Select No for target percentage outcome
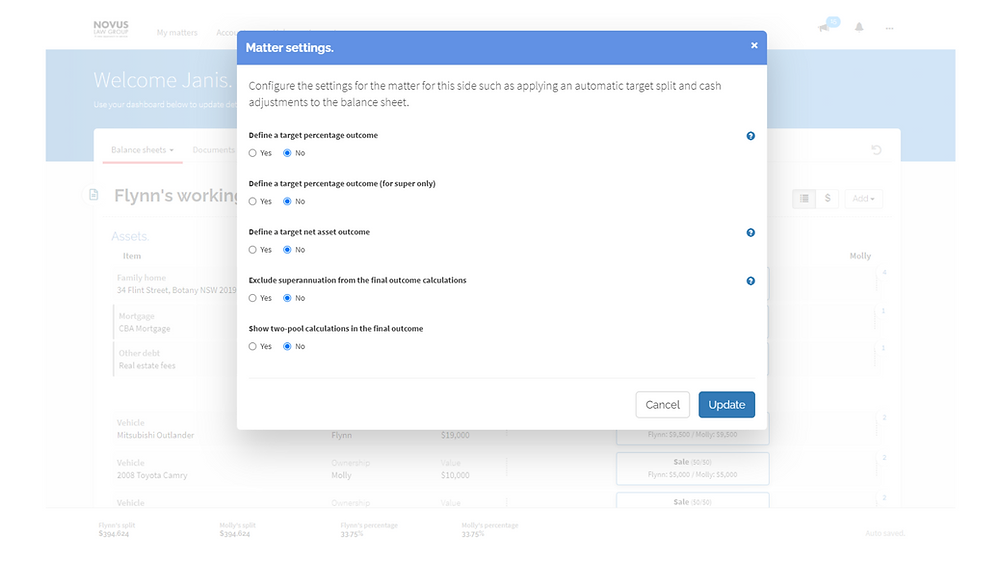The height and width of the screenshot is (563, 1000). [287, 153]
